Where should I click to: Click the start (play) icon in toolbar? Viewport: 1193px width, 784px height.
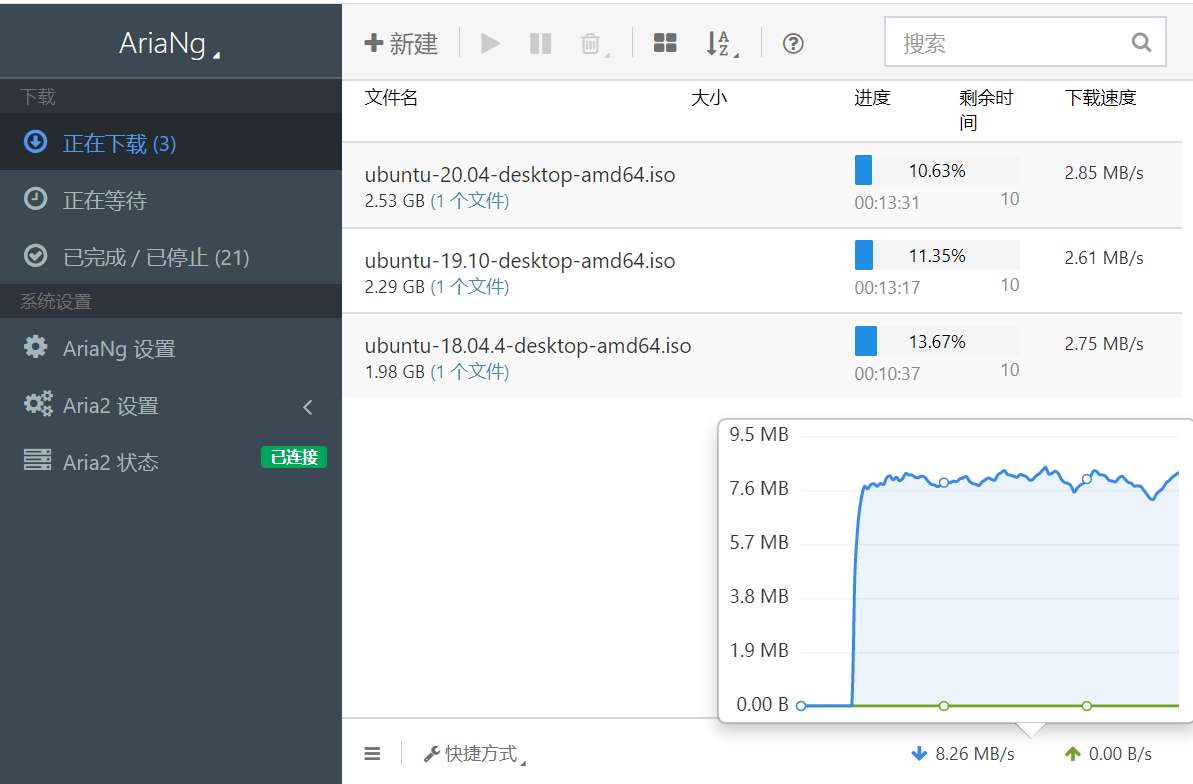click(490, 43)
